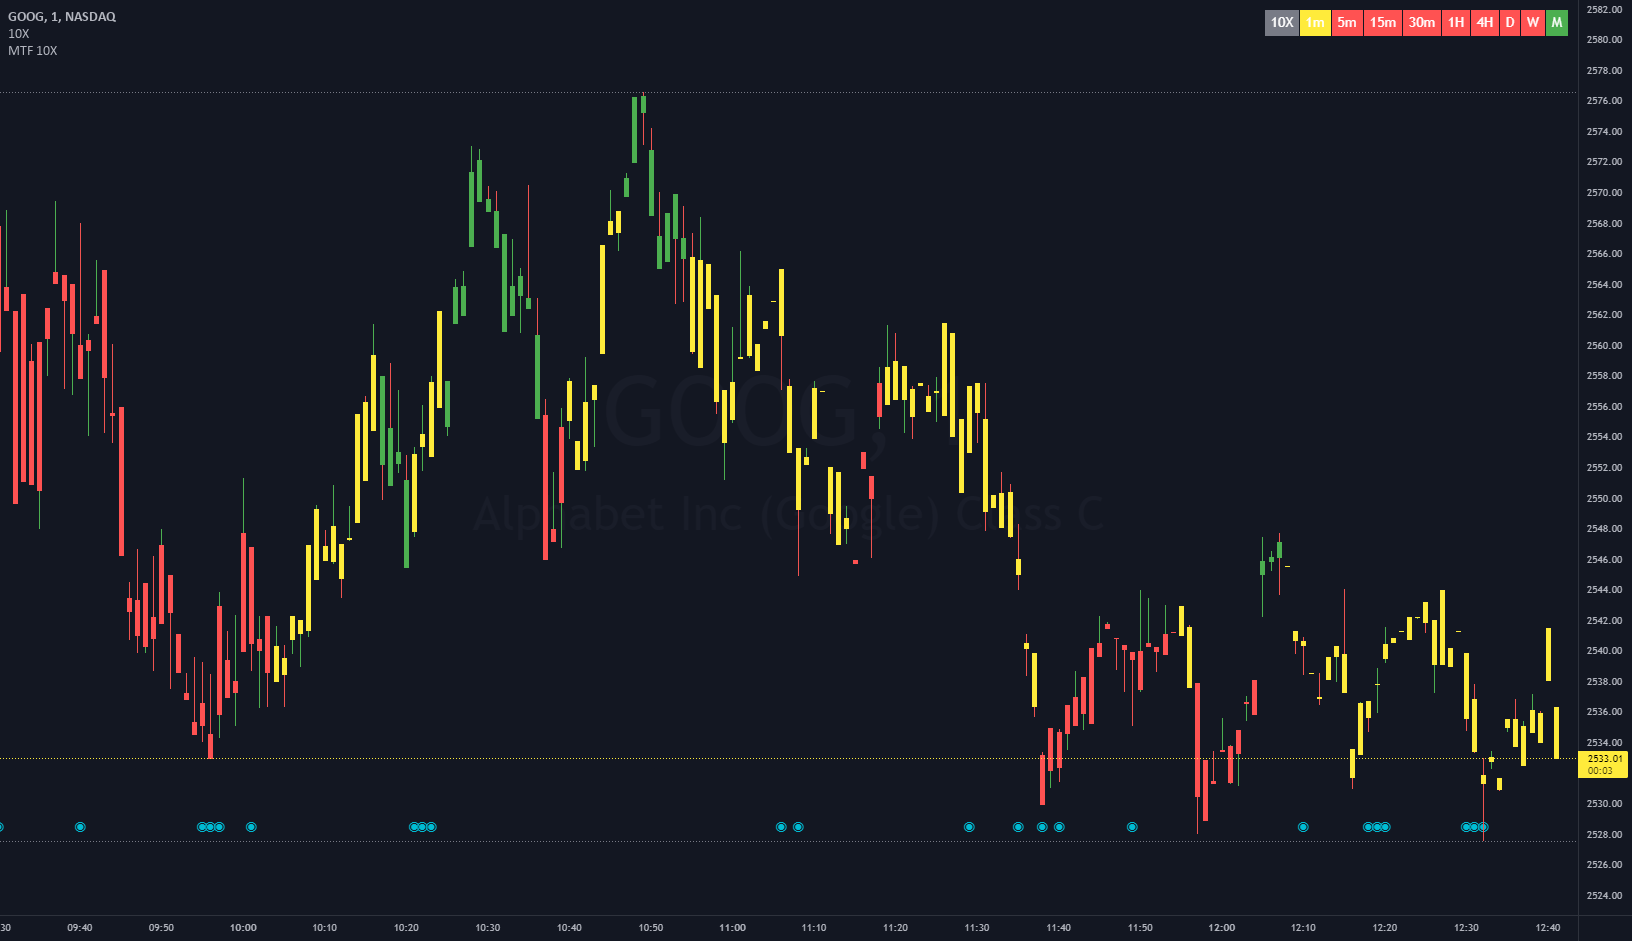Switch to the 15m timeframe
Viewport: 1632px width, 941px height.
[1381, 22]
